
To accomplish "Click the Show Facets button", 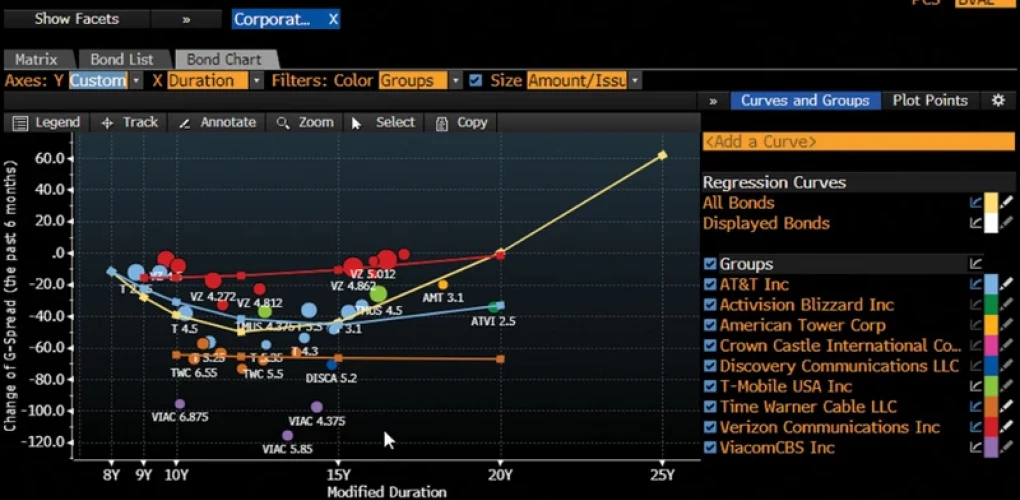I will (x=76, y=19).
